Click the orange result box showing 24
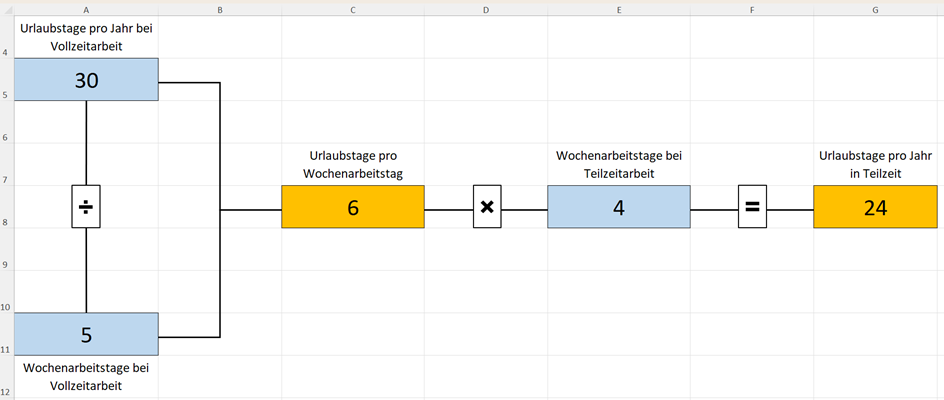Viewport: 944px width, 400px height. [876, 207]
